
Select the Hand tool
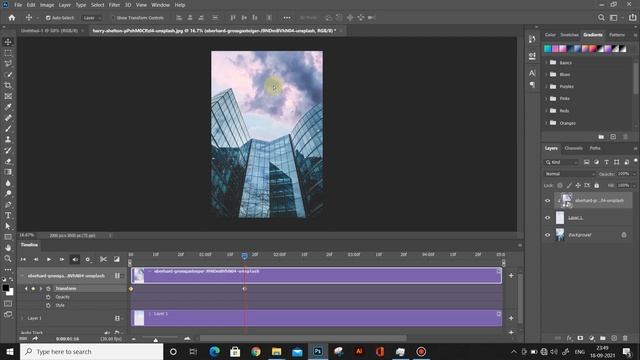click(x=8, y=247)
